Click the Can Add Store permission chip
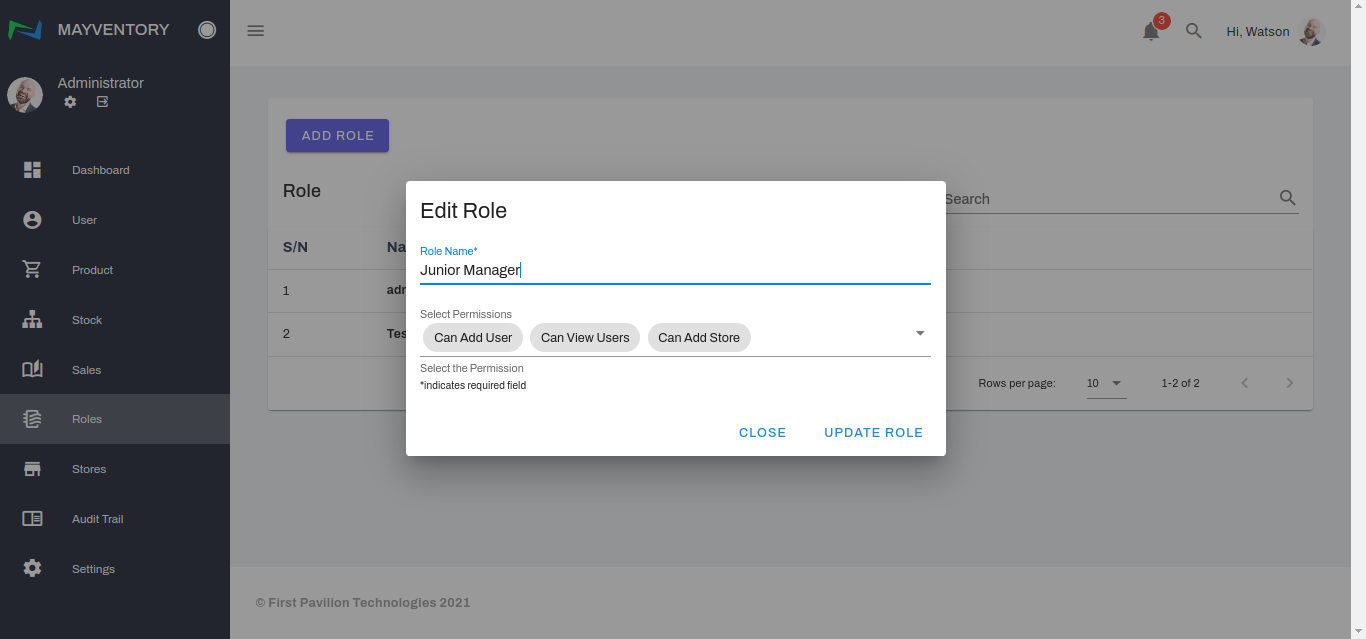1366x639 pixels. [699, 338]
